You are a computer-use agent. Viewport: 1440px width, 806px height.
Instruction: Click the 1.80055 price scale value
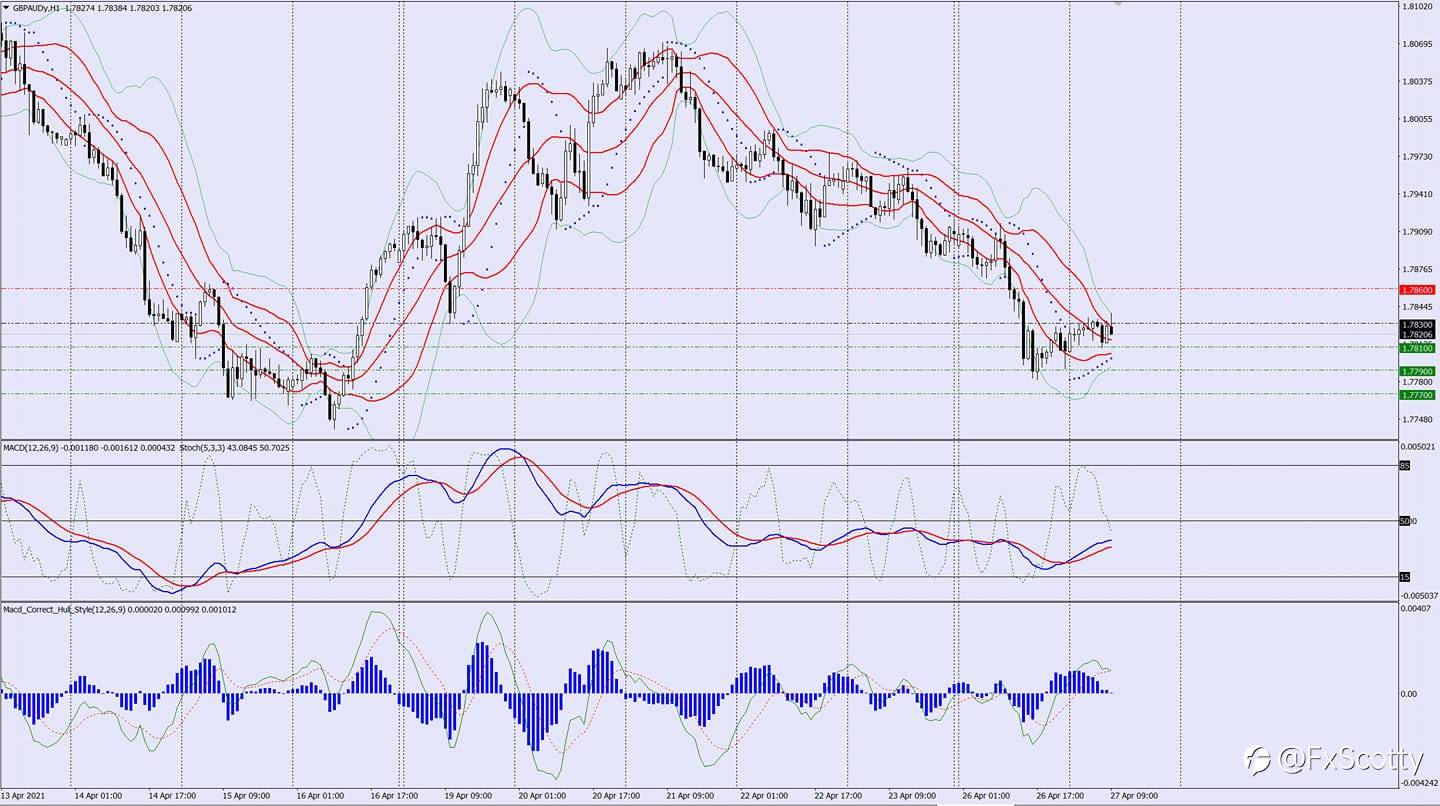[1417, 119]
